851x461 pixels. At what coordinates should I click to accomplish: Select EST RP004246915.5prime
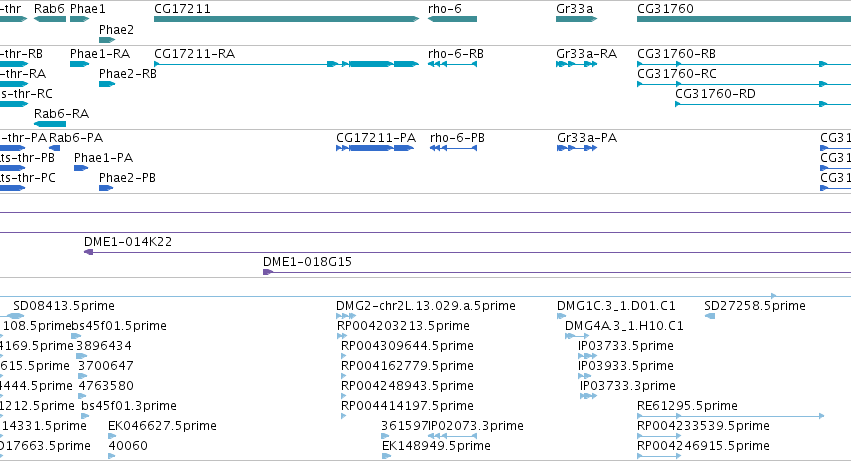pos(659,456)
